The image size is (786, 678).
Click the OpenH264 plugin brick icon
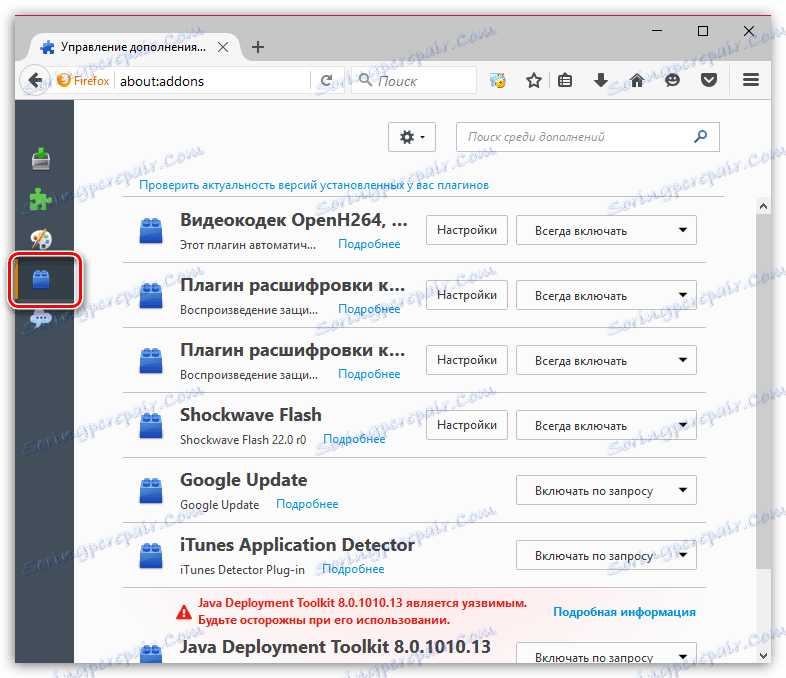[x=151, y=231]
